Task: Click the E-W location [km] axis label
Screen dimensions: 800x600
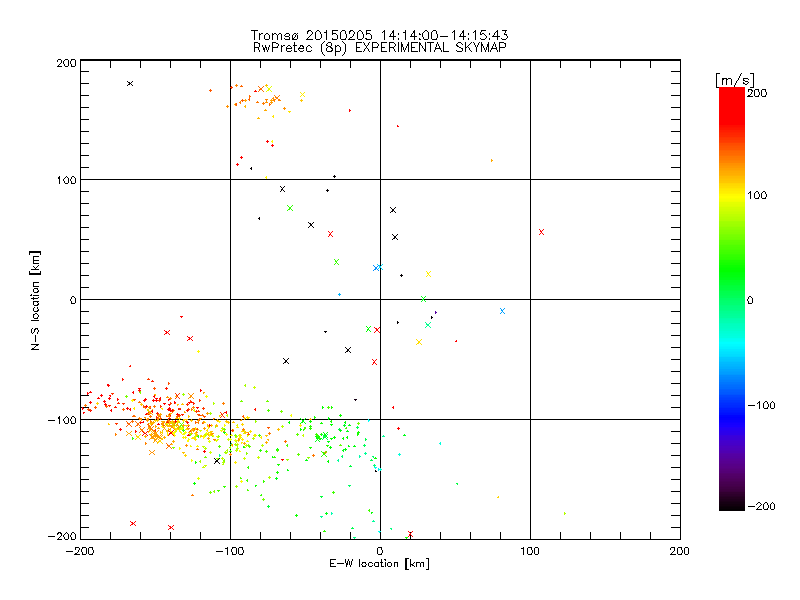Action: click(379, 564)
